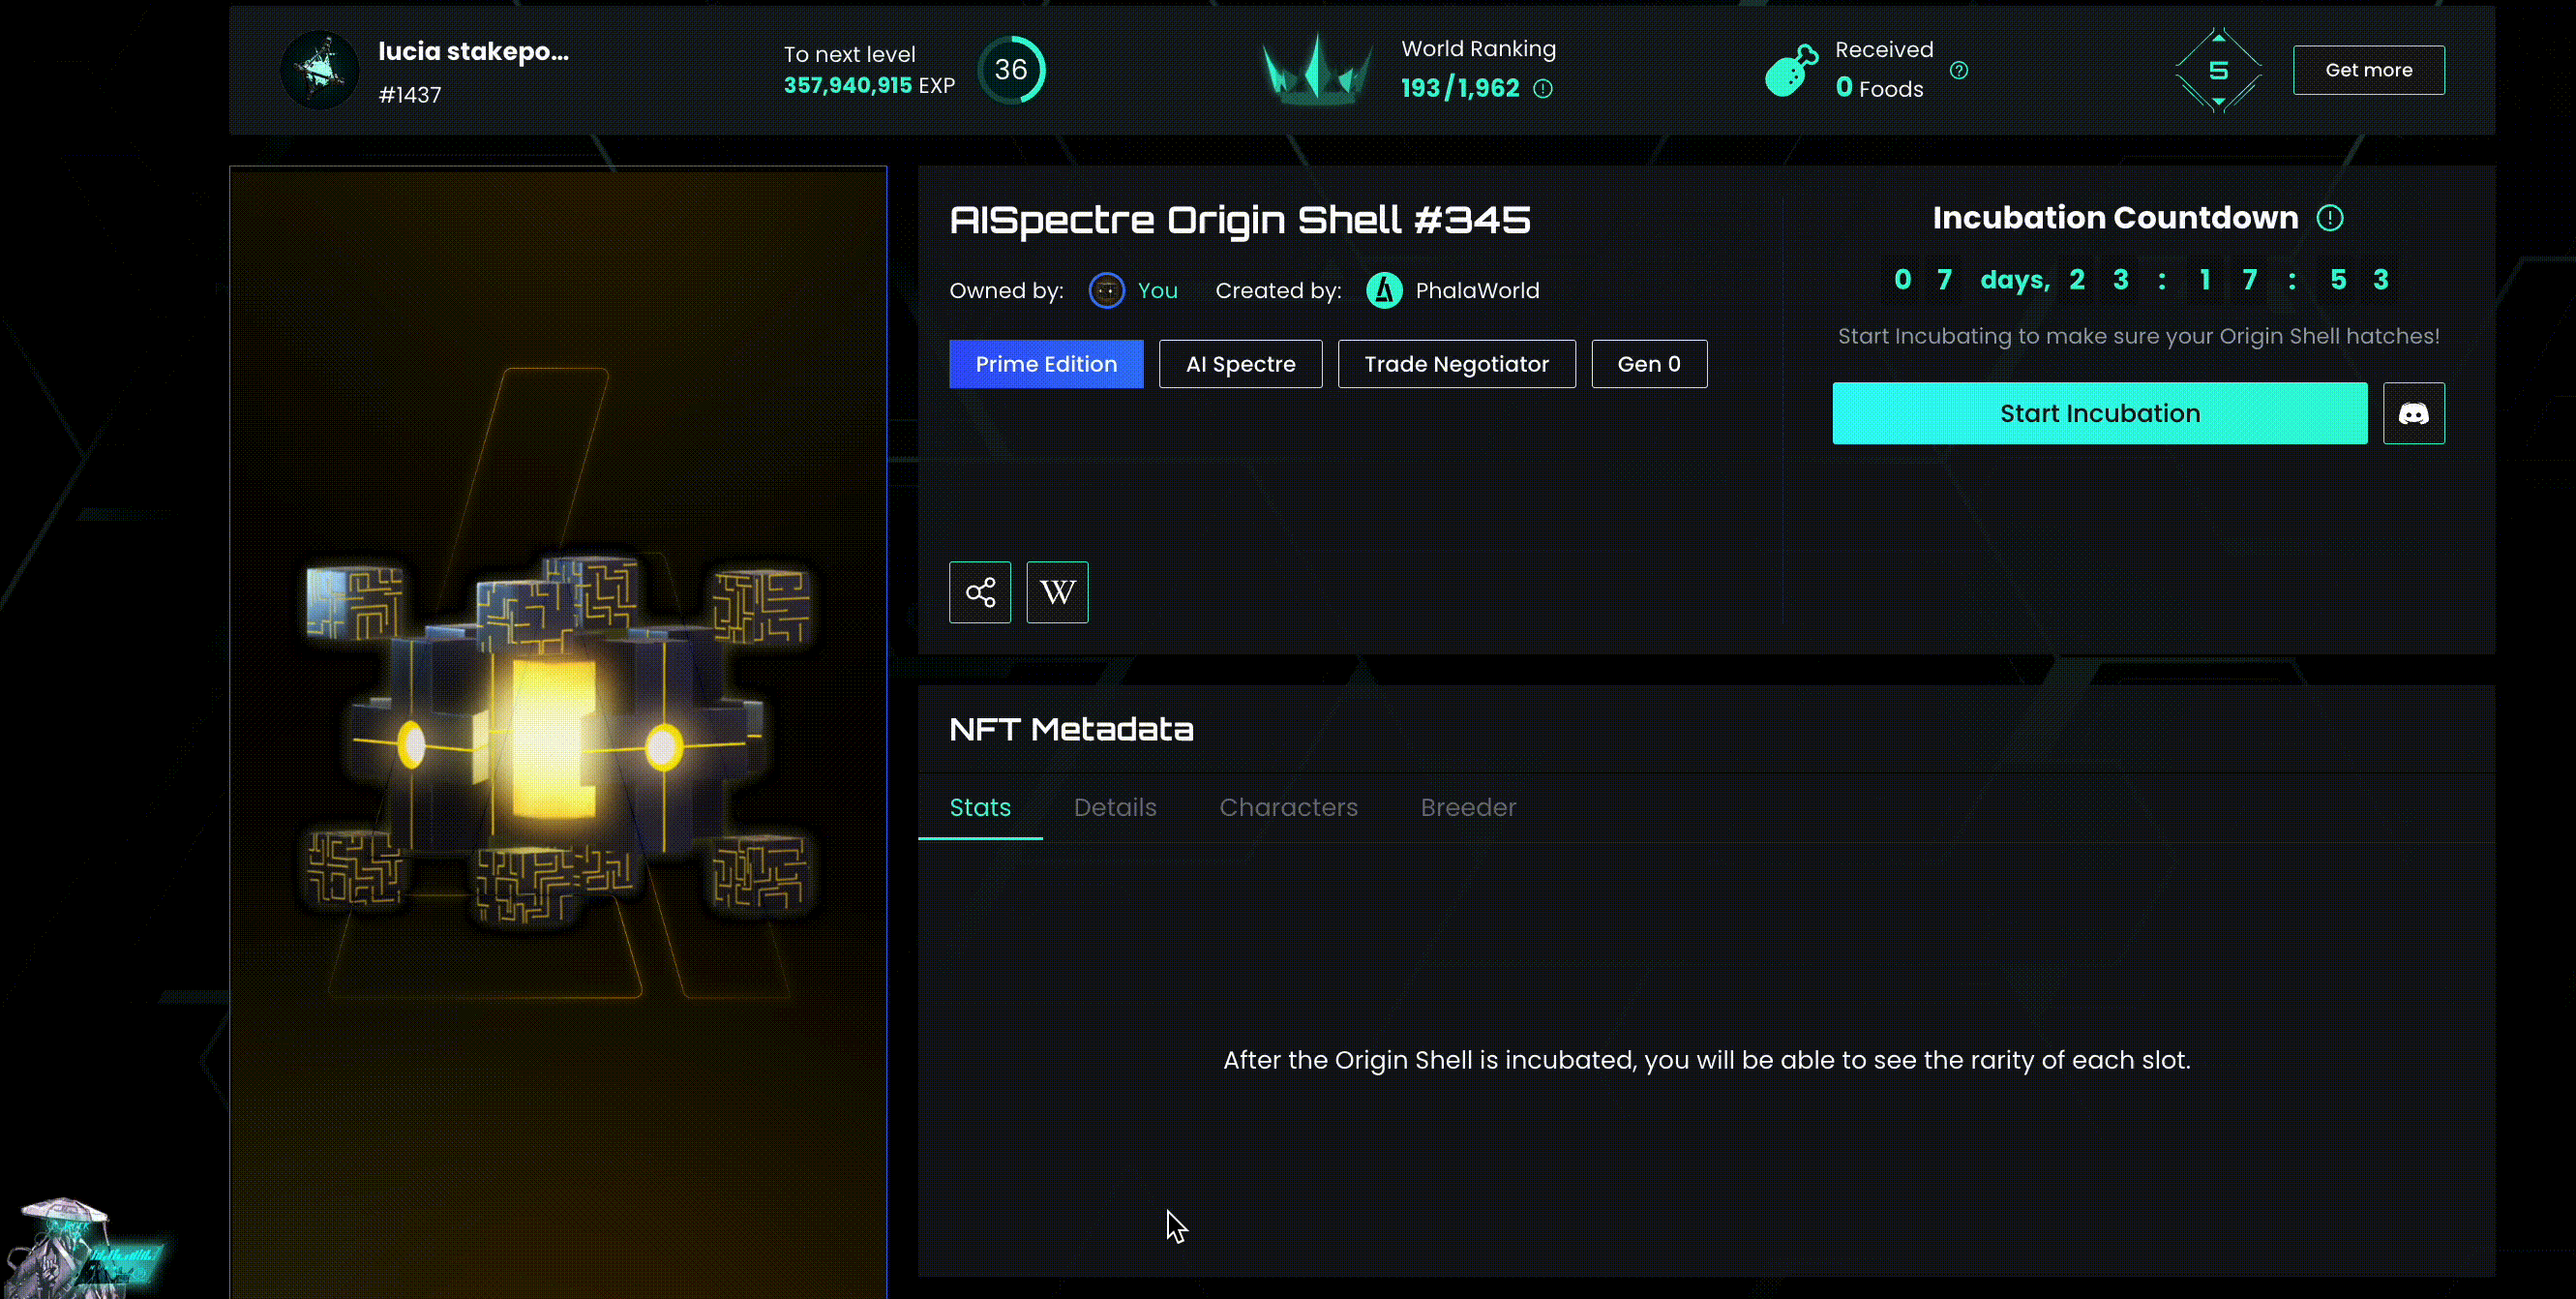
Task: Click the crown ranking icon
Action: [1316, 70]
